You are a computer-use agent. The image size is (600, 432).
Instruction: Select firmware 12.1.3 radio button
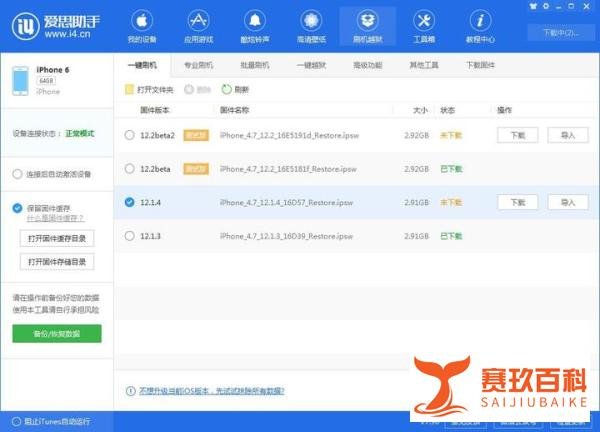point(130,236)
